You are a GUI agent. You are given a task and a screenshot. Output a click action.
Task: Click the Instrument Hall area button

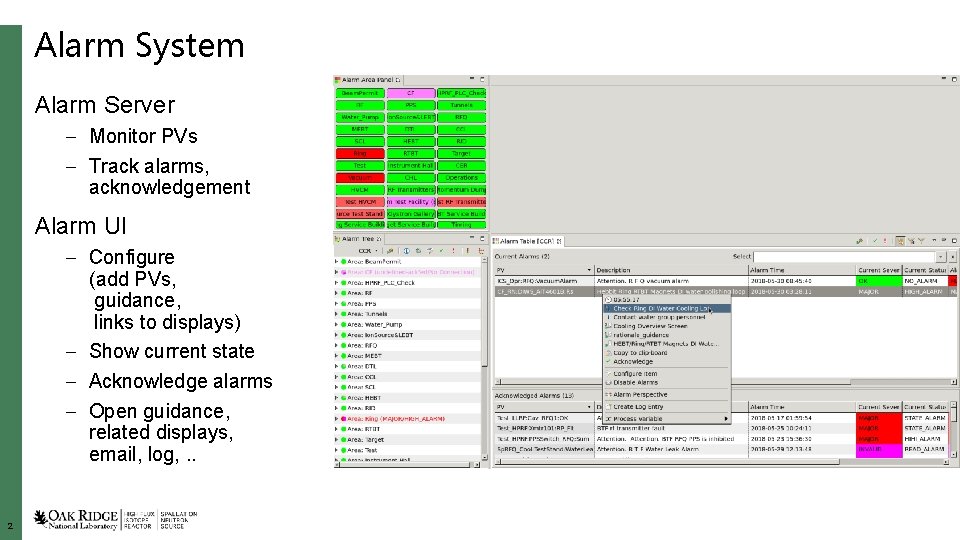pos(411,165)
